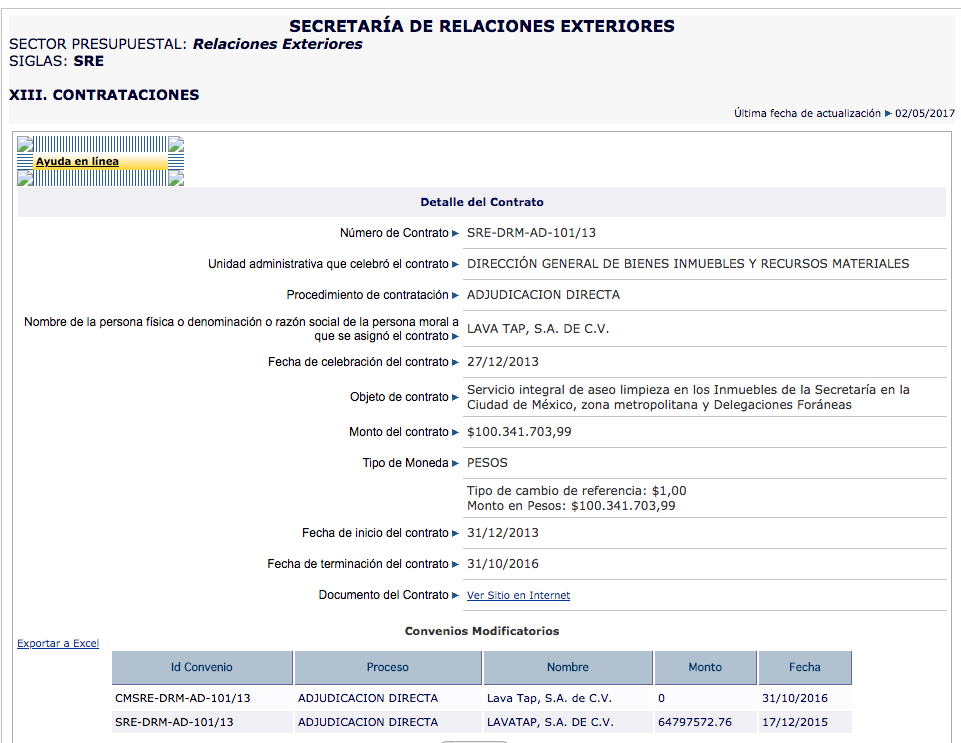Click the Fecha column header
The width and height of the screenshot is (961, 743).
point(804,667)
